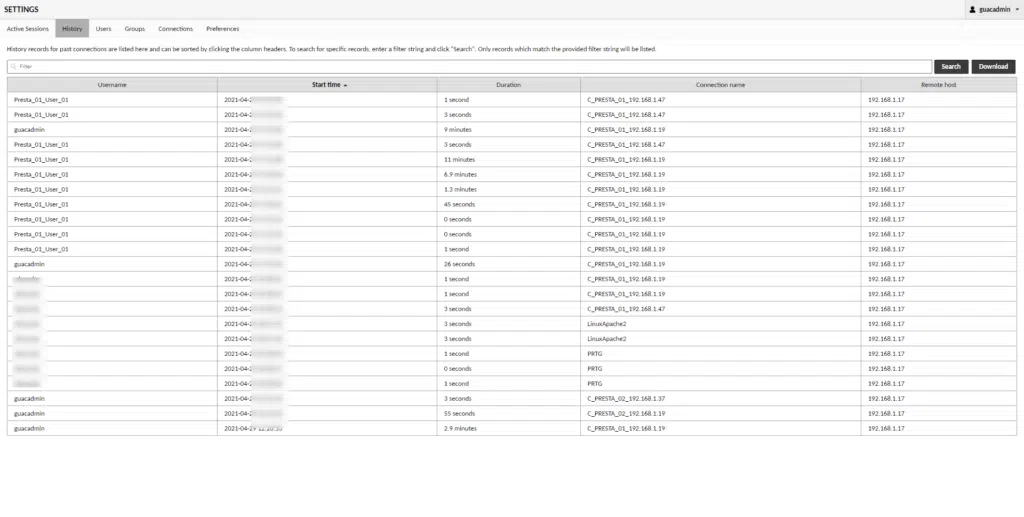Click the Download button
Viewport: 1024px width, 517px height.
pos(993,67)
